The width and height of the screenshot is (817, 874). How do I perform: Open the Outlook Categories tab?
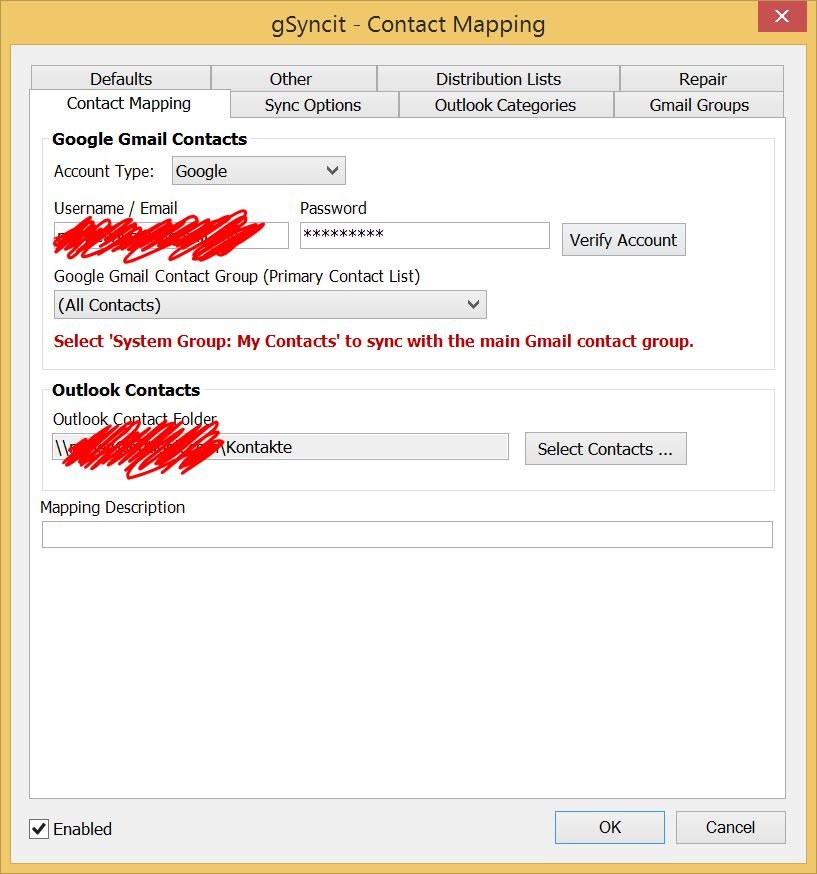(505, 105)
